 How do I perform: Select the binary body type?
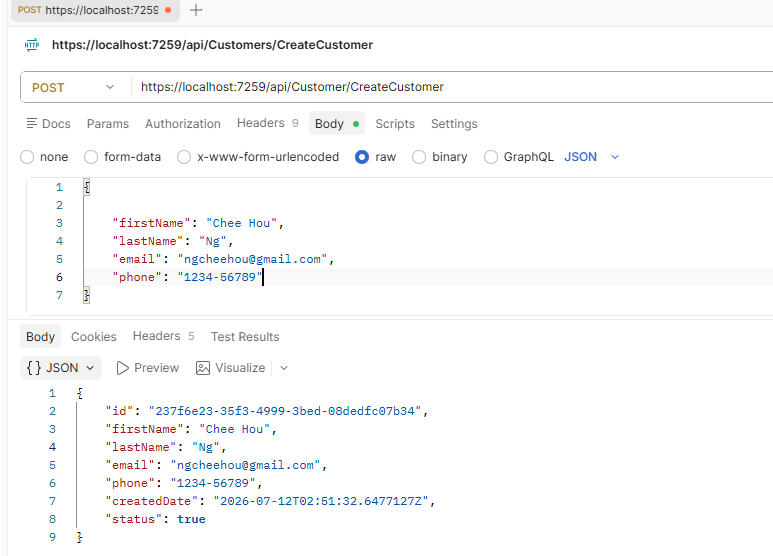[419, 157]
